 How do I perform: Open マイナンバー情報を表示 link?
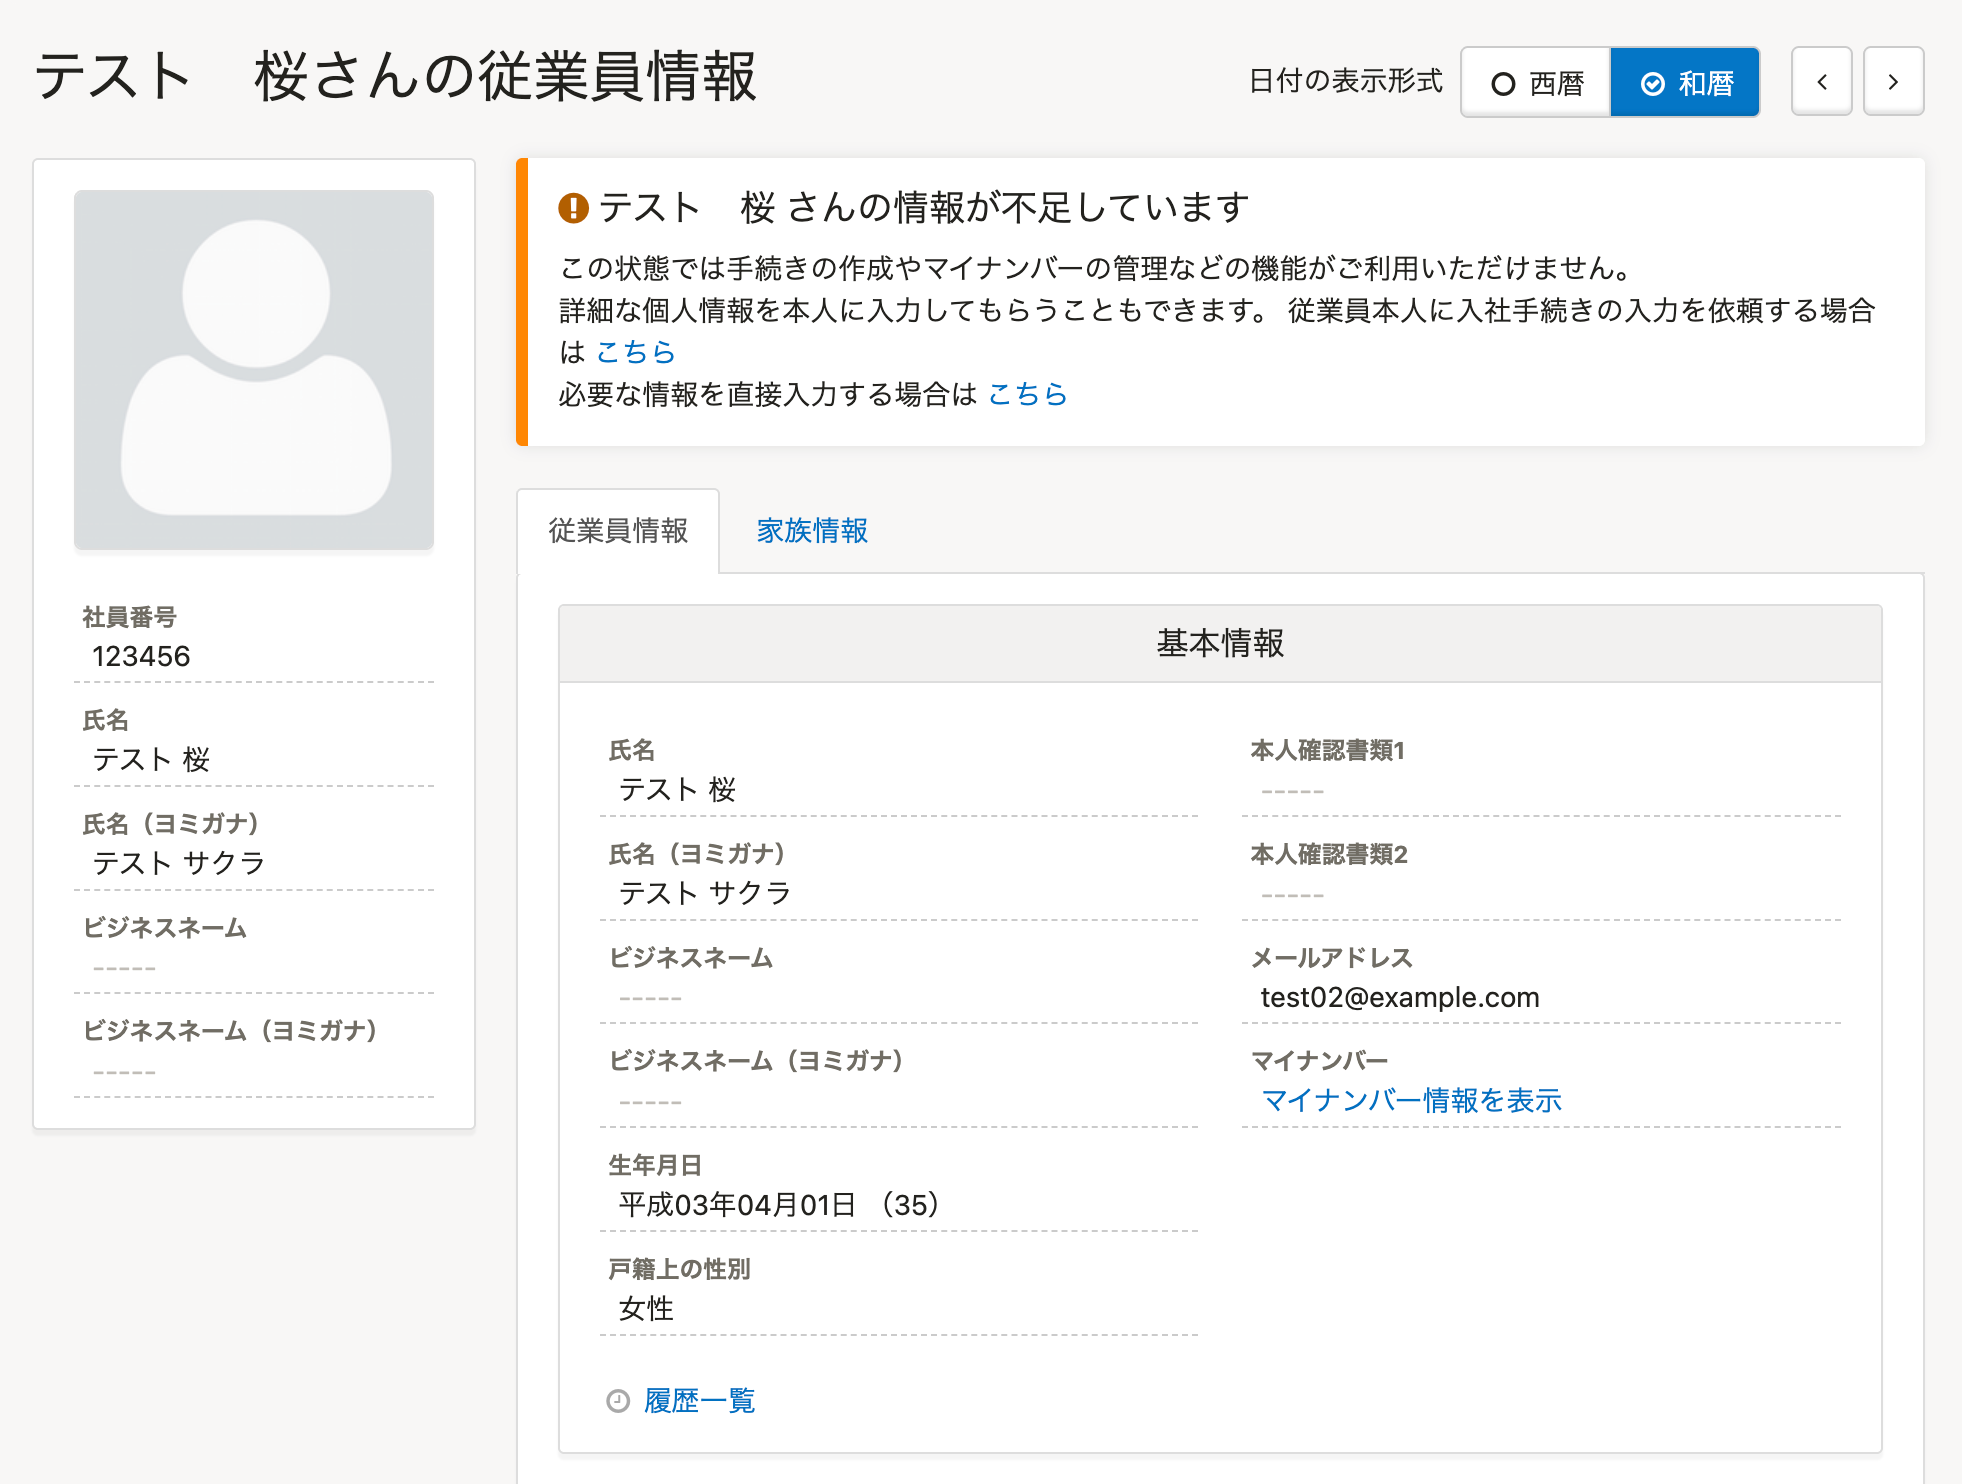1411,1100
